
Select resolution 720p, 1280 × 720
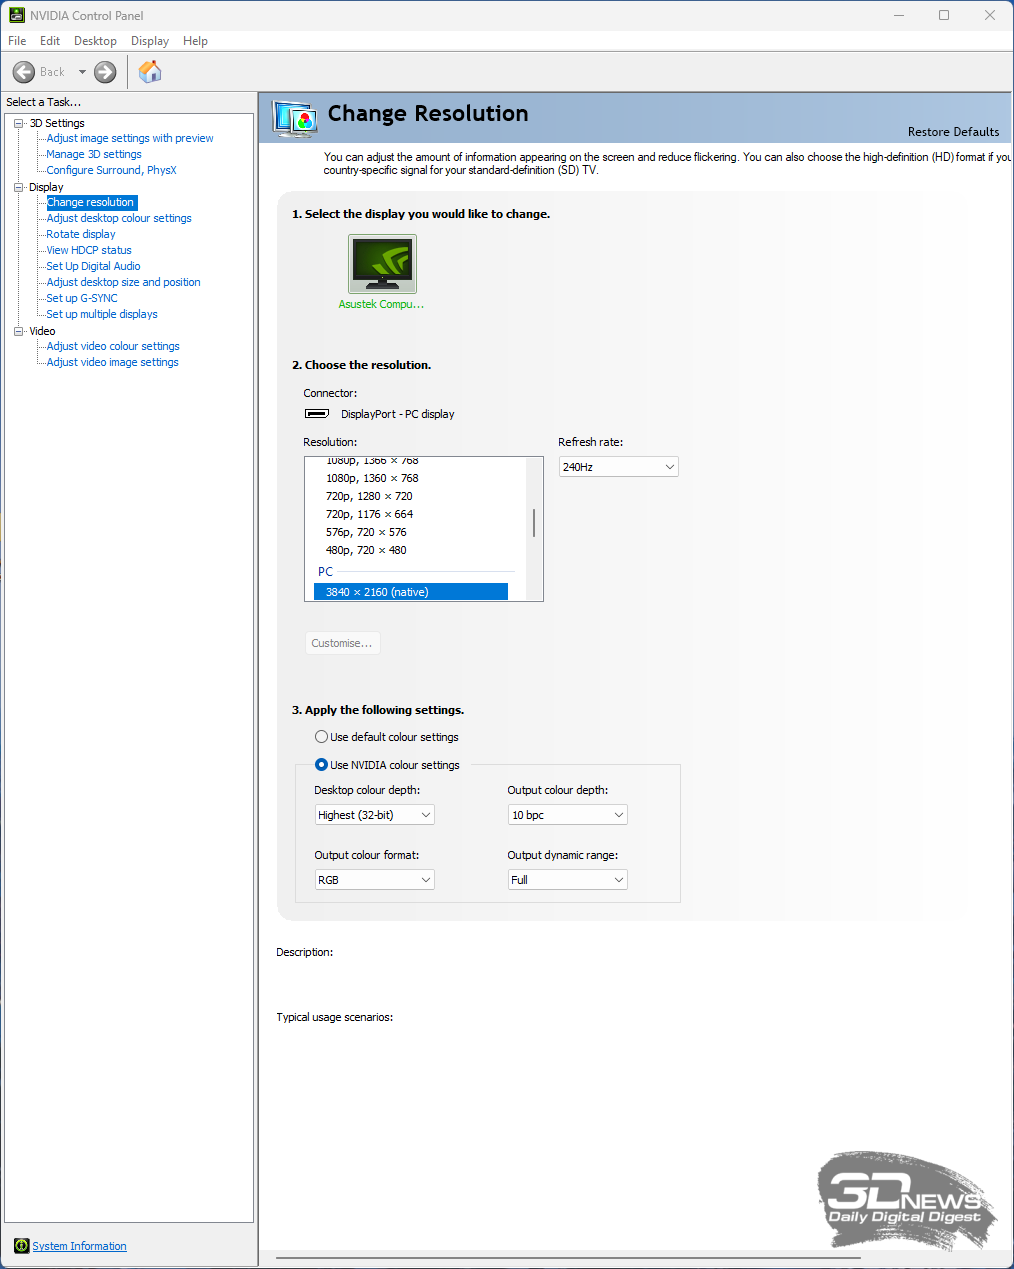point(369,496)
